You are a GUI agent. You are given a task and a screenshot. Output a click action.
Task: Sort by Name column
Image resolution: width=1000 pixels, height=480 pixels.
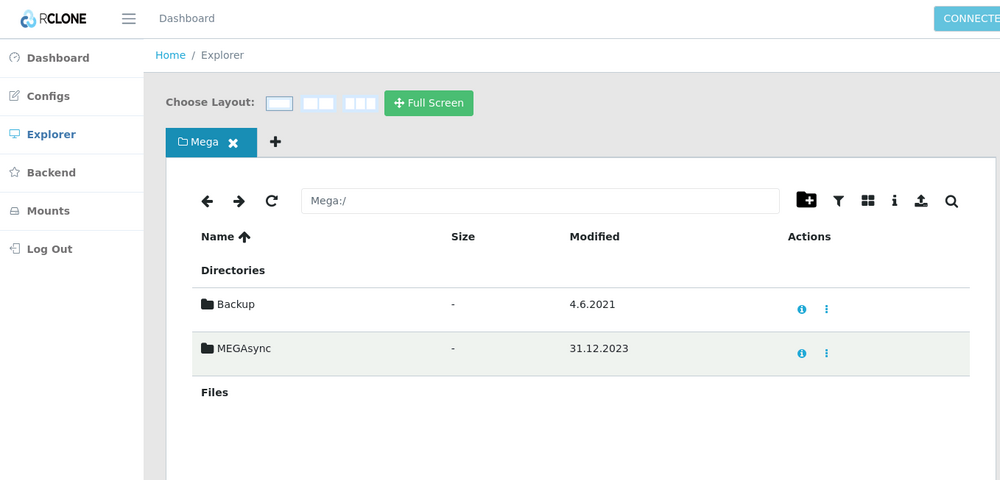pyautogui.click(x=226, y=236)
